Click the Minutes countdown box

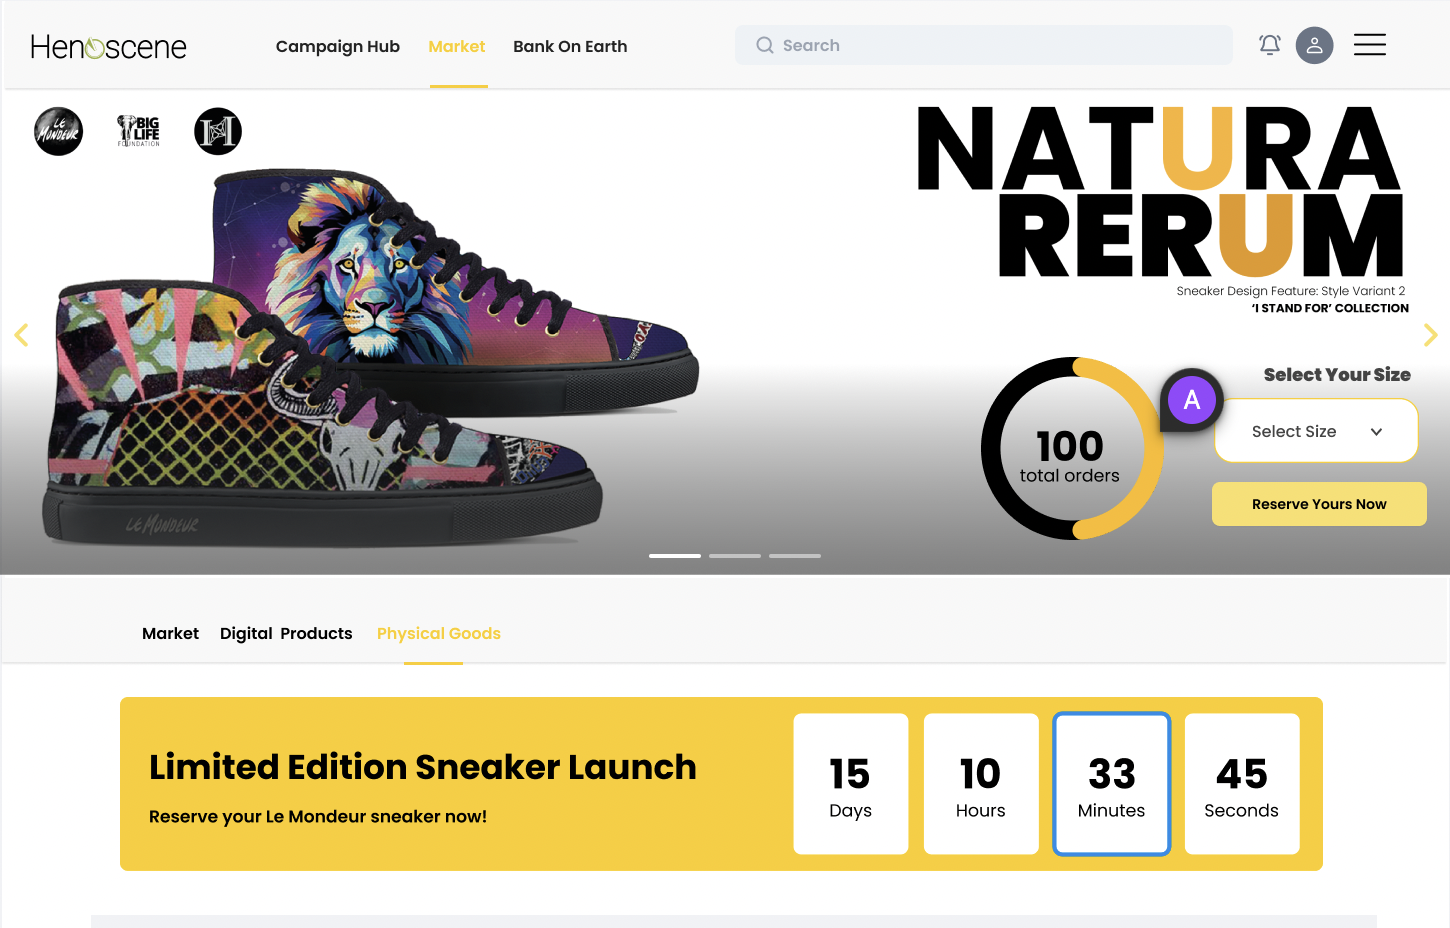point(1112,784)
